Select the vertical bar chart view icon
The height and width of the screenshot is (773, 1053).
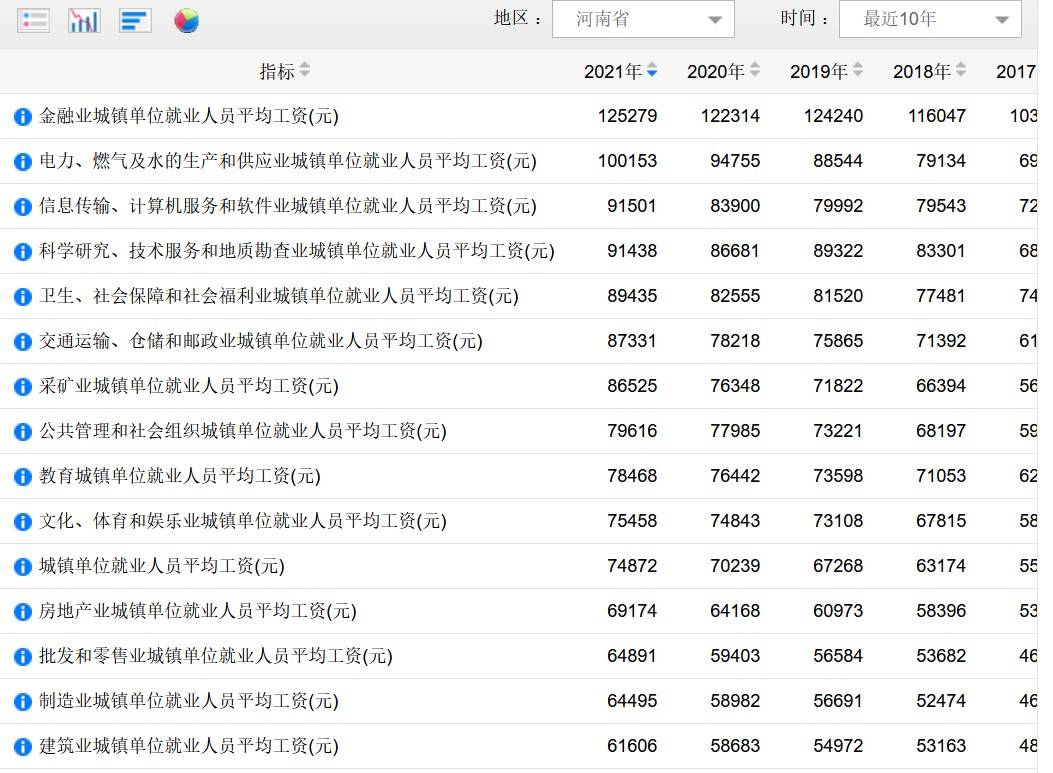(85, 21)
